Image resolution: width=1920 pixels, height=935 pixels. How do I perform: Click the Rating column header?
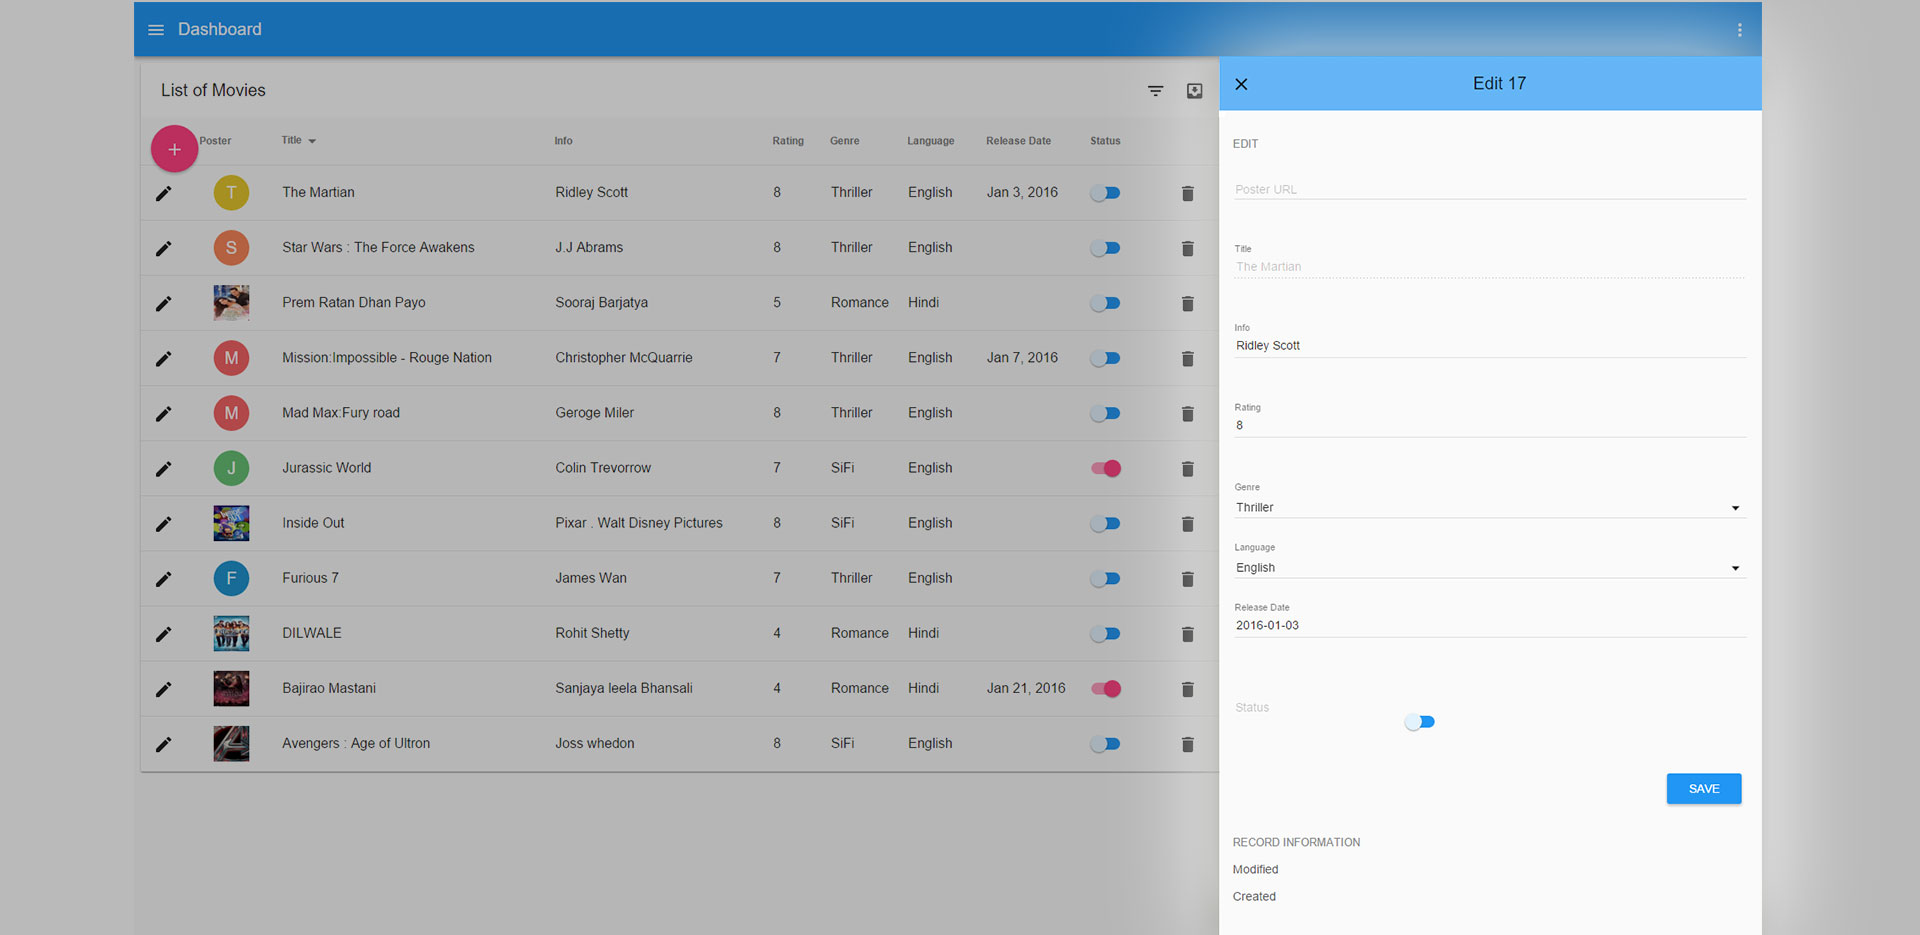click(x=788, y=140)
